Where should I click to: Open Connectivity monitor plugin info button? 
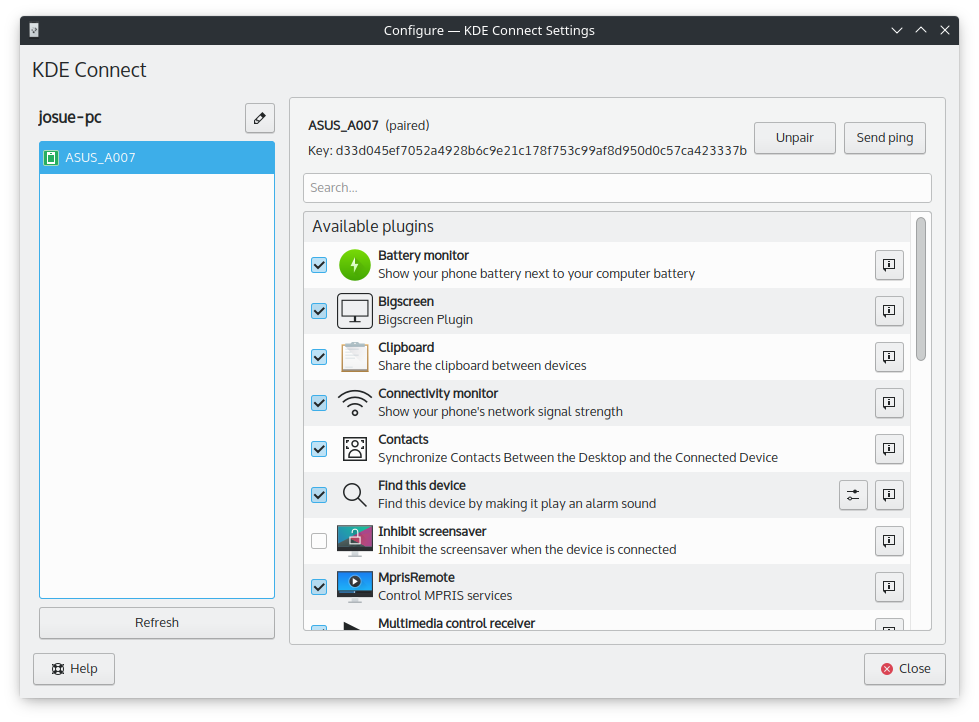pyautogui.click(x=889, y=403)
